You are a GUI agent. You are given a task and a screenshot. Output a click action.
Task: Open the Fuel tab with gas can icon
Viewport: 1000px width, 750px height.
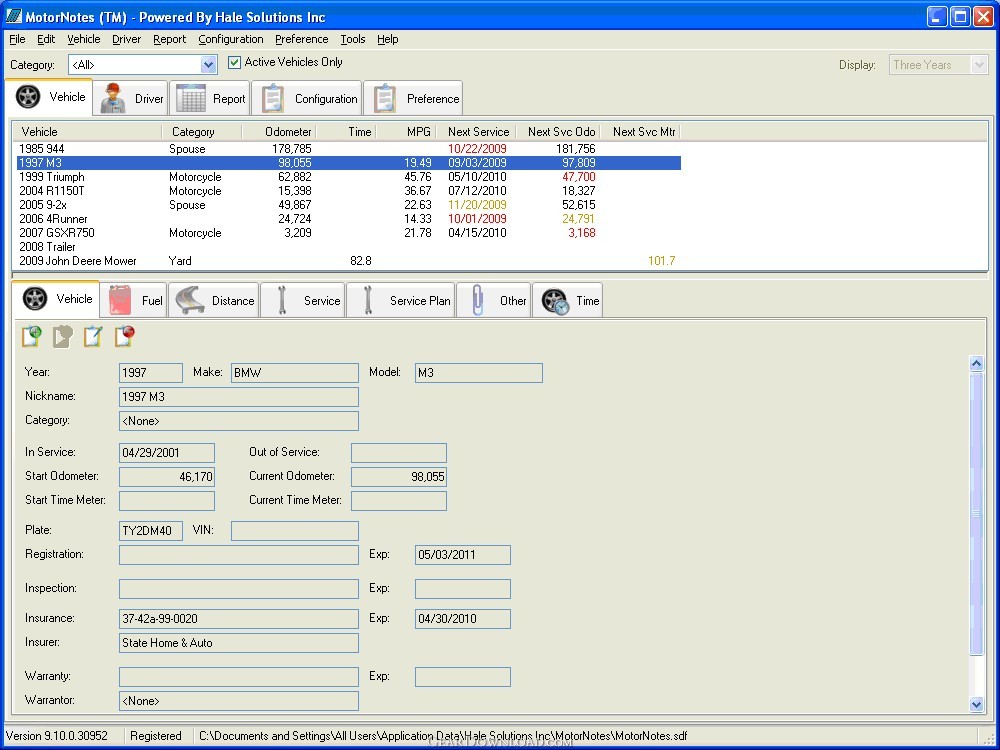pos(134,300)
